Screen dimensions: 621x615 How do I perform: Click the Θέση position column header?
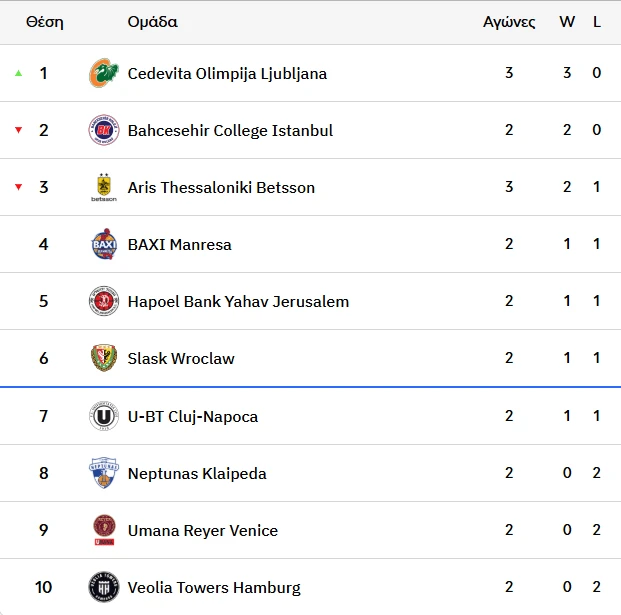coord(44,22)
